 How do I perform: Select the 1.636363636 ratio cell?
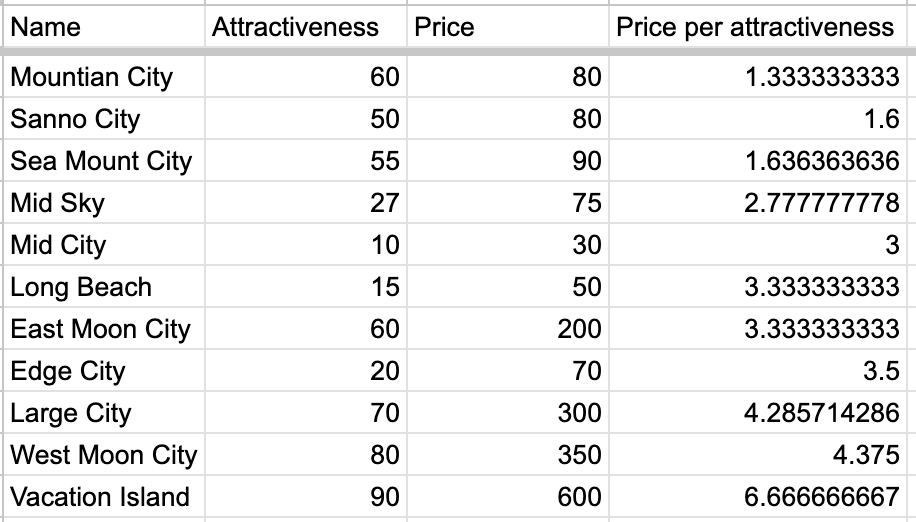(760, 161)
